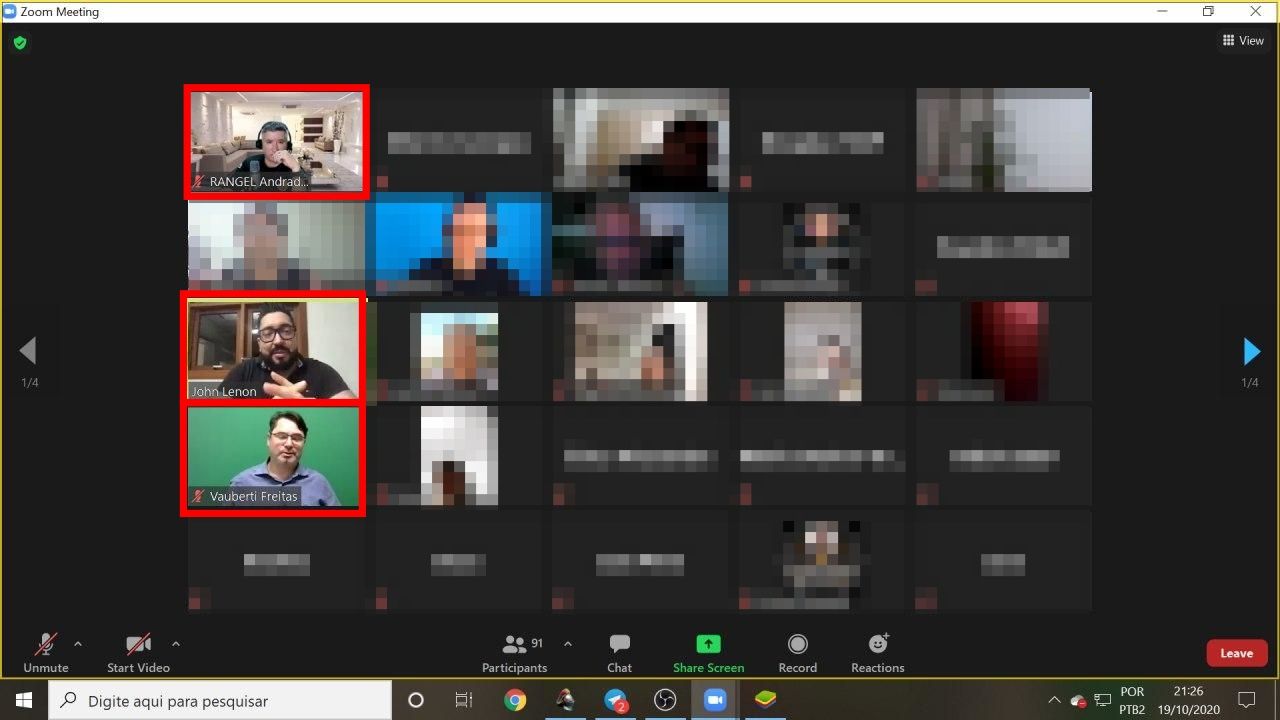Start recording with the Record button

797,653
